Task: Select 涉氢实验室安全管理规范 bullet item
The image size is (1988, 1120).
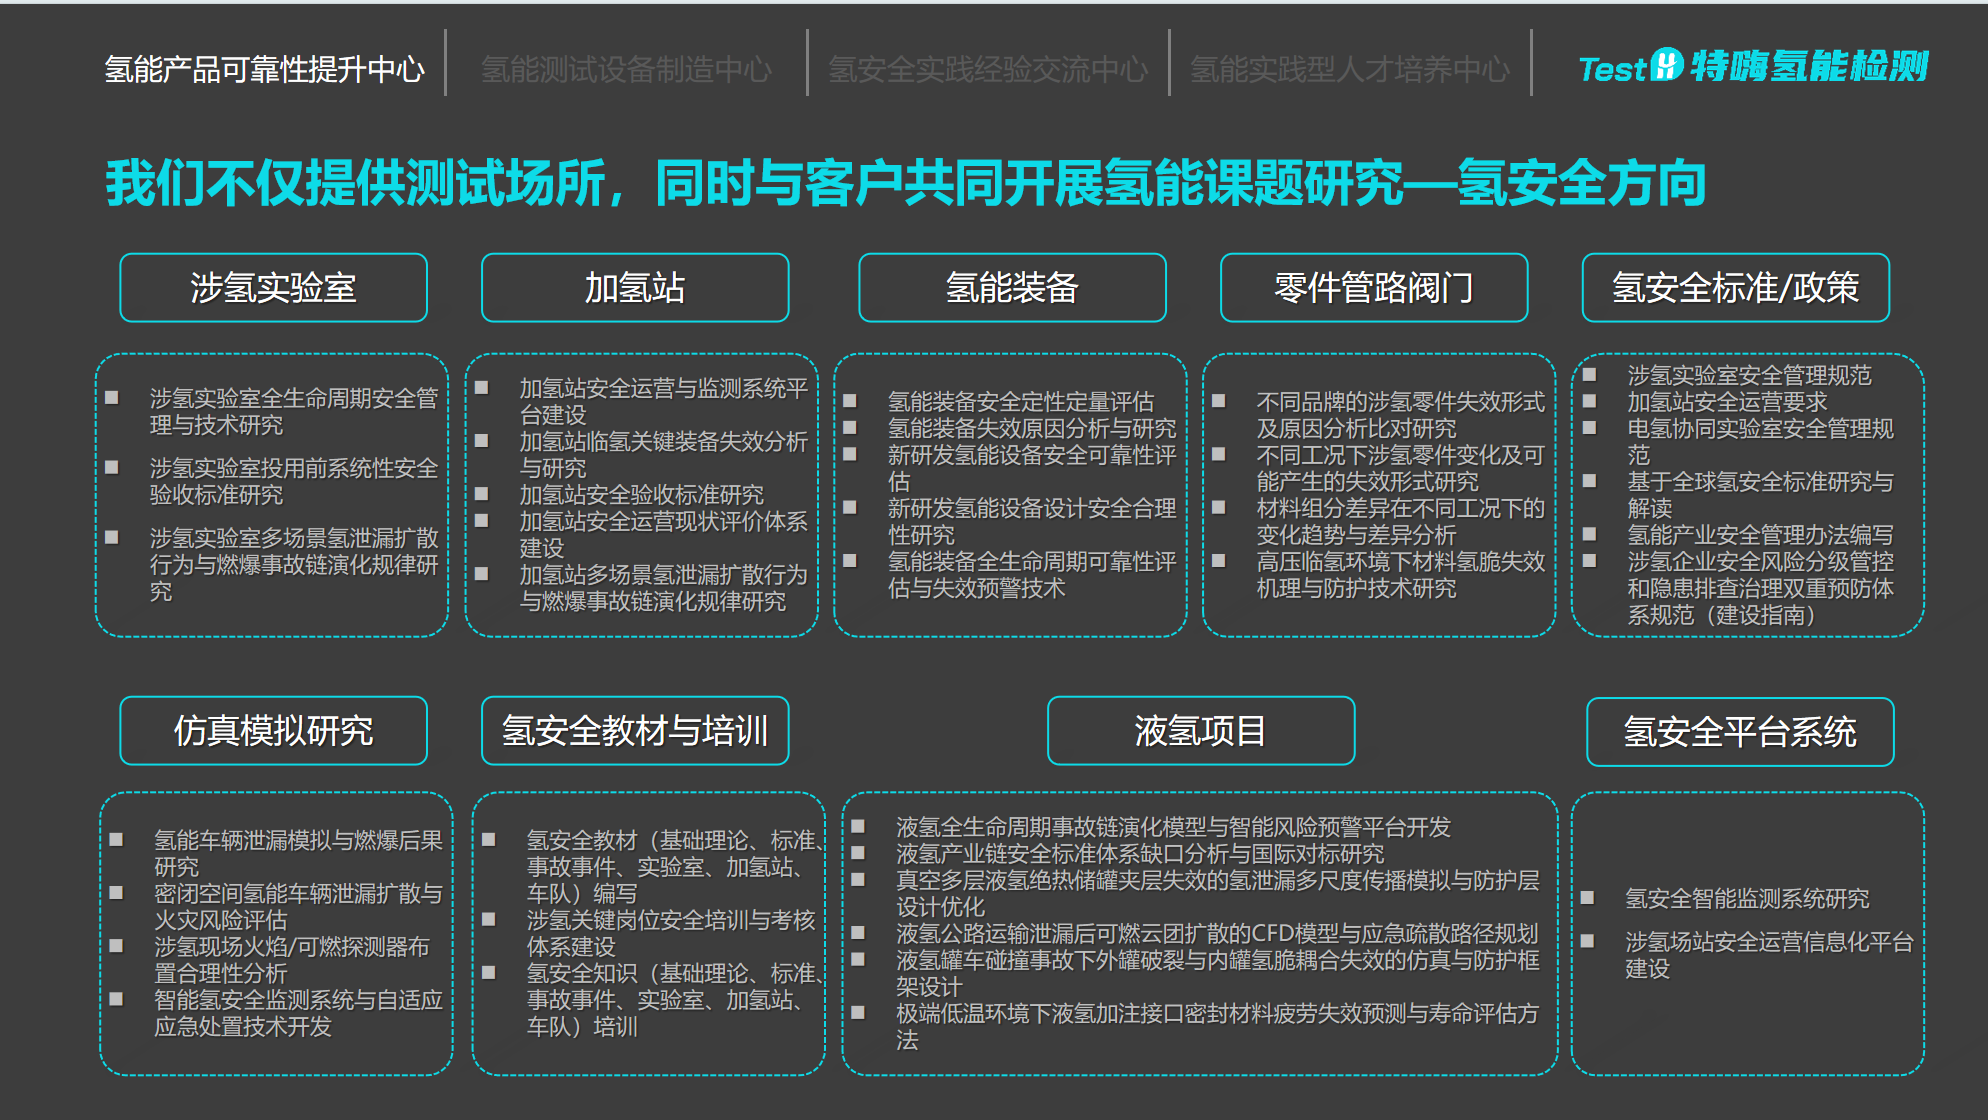Action: coord(1748,375)
